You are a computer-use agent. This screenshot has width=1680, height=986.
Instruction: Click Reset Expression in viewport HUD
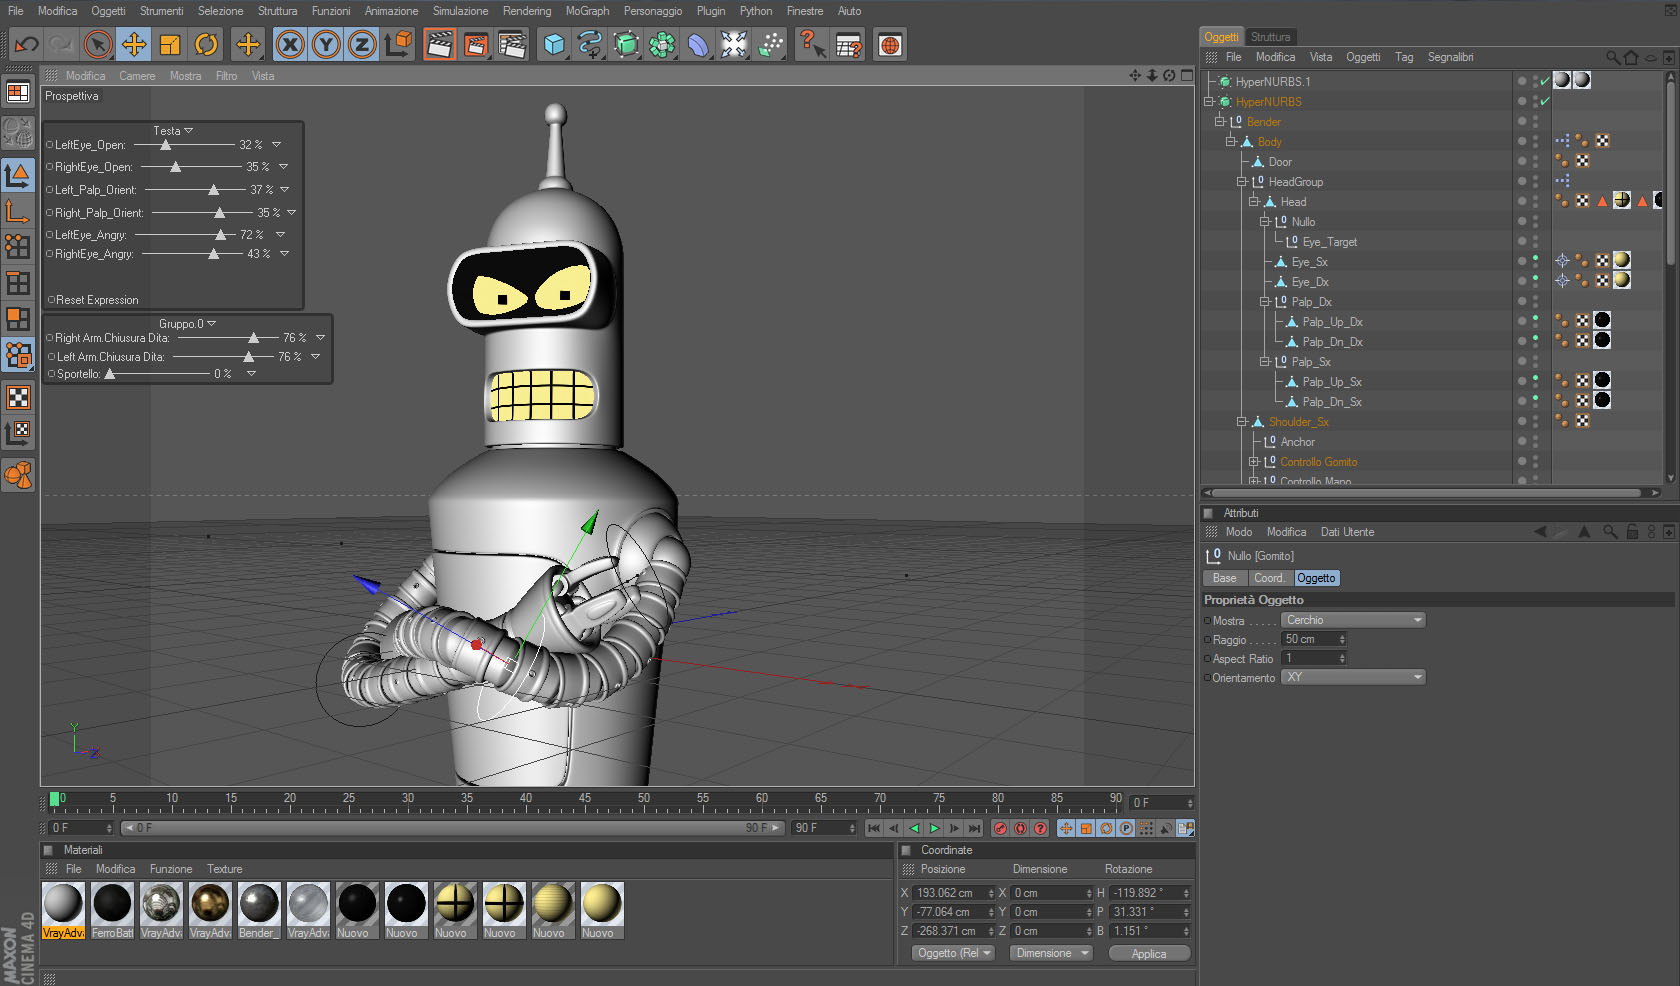tap(97, 300)
